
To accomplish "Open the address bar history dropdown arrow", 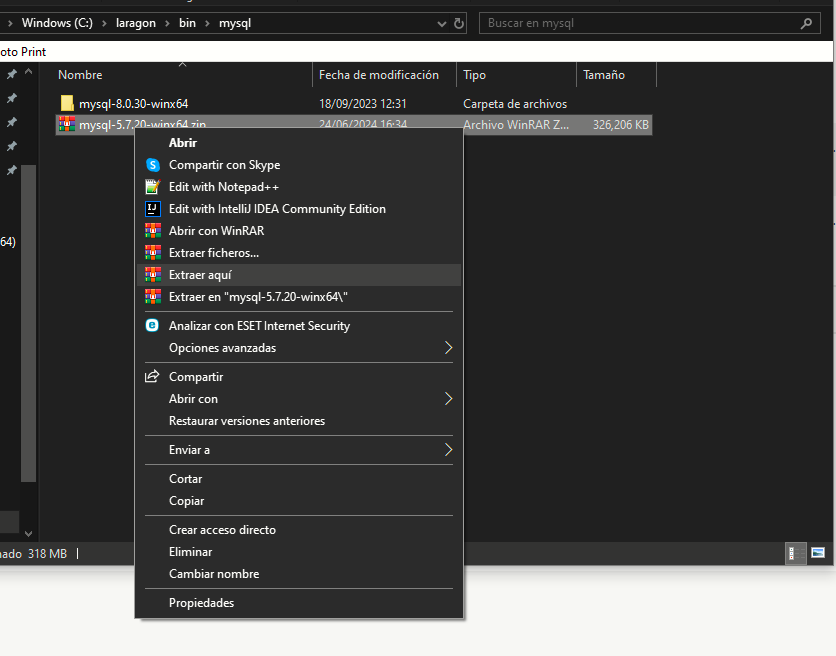I will [x=441, y=22].
